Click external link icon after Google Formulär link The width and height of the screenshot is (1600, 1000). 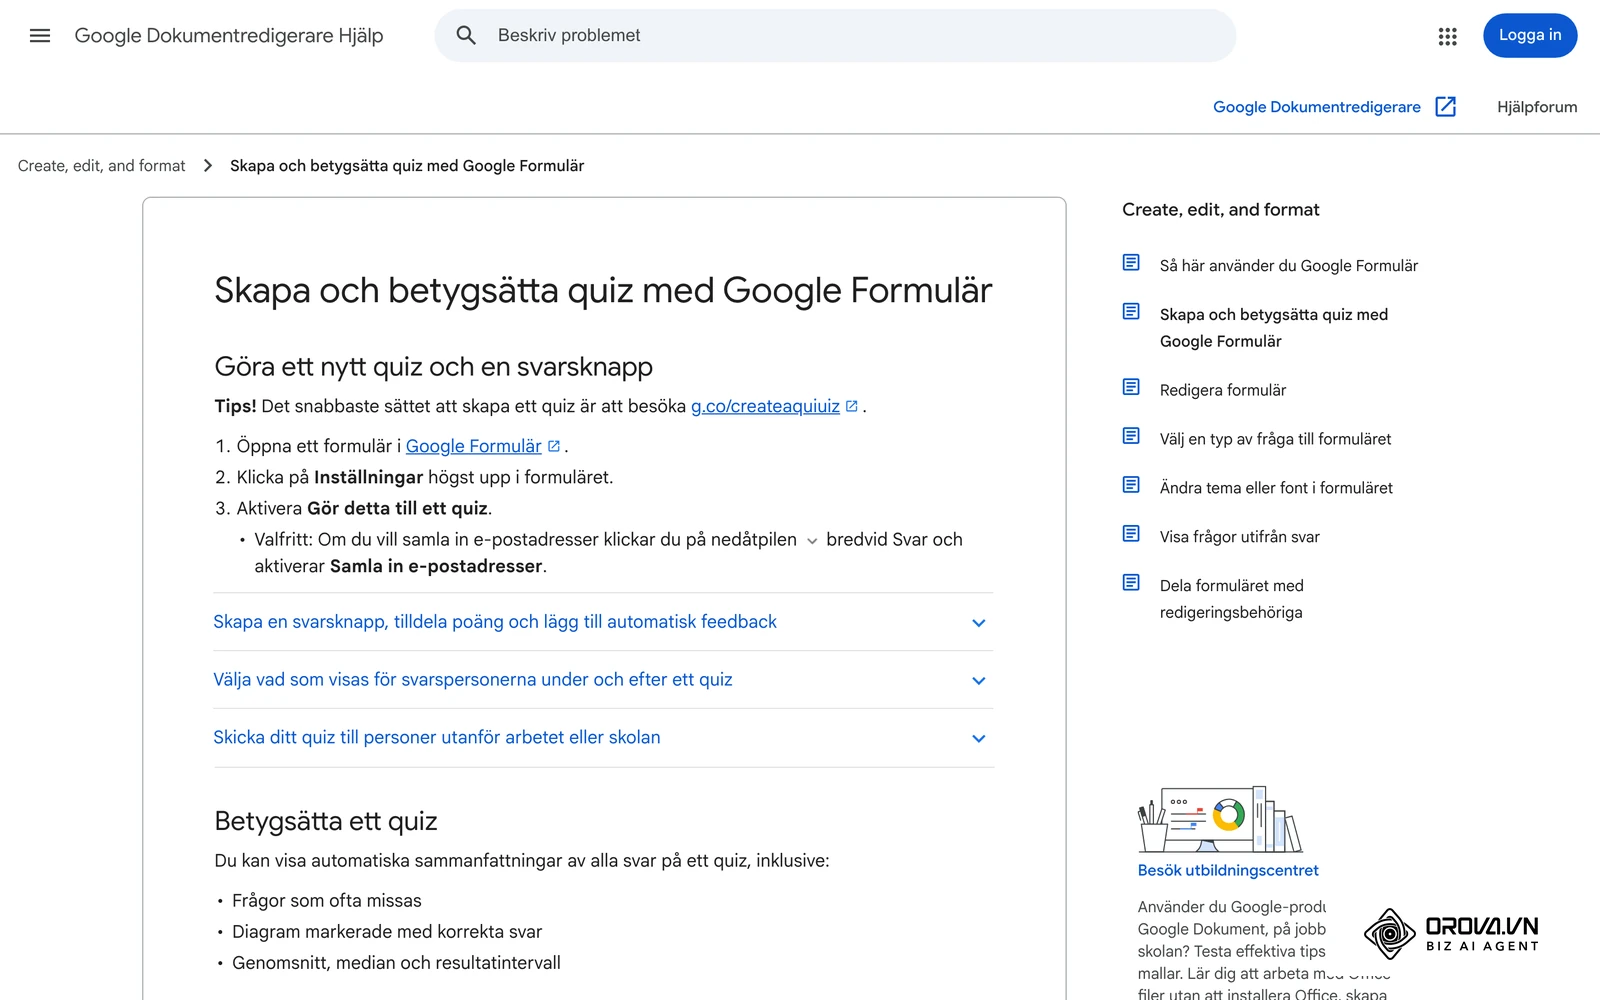[x=554, y=446]
